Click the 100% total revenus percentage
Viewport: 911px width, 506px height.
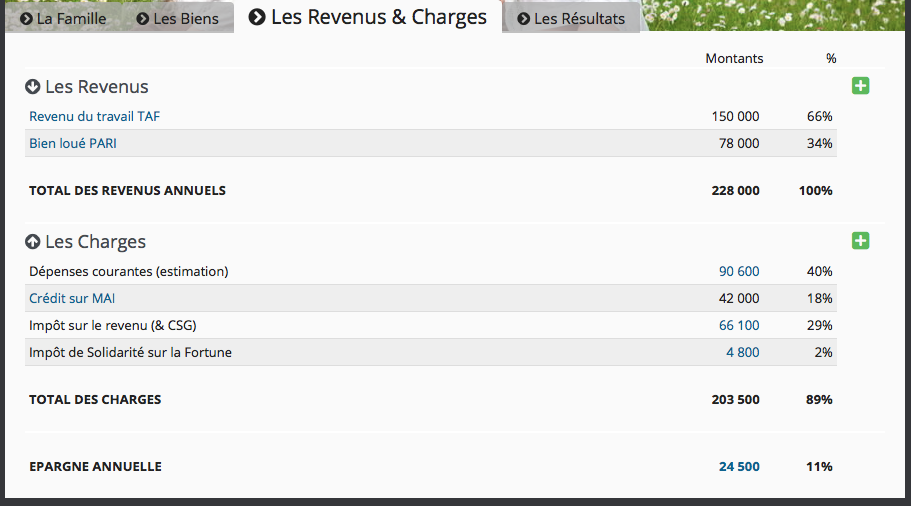816,191
